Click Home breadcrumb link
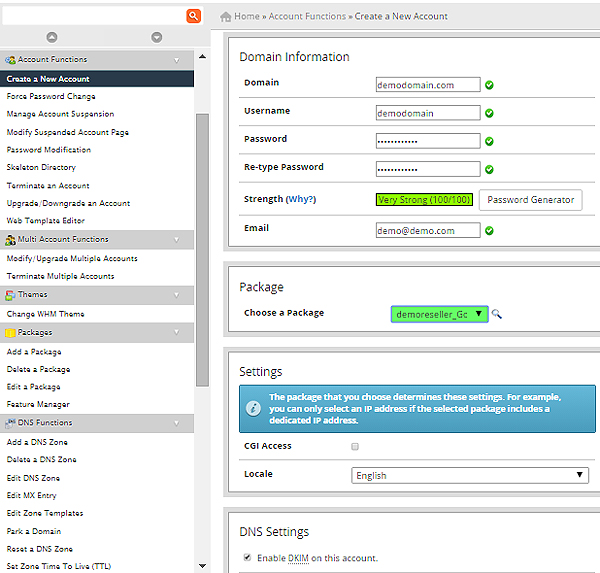Viewport: 600px width, 573px height. (x=247, y=16)
